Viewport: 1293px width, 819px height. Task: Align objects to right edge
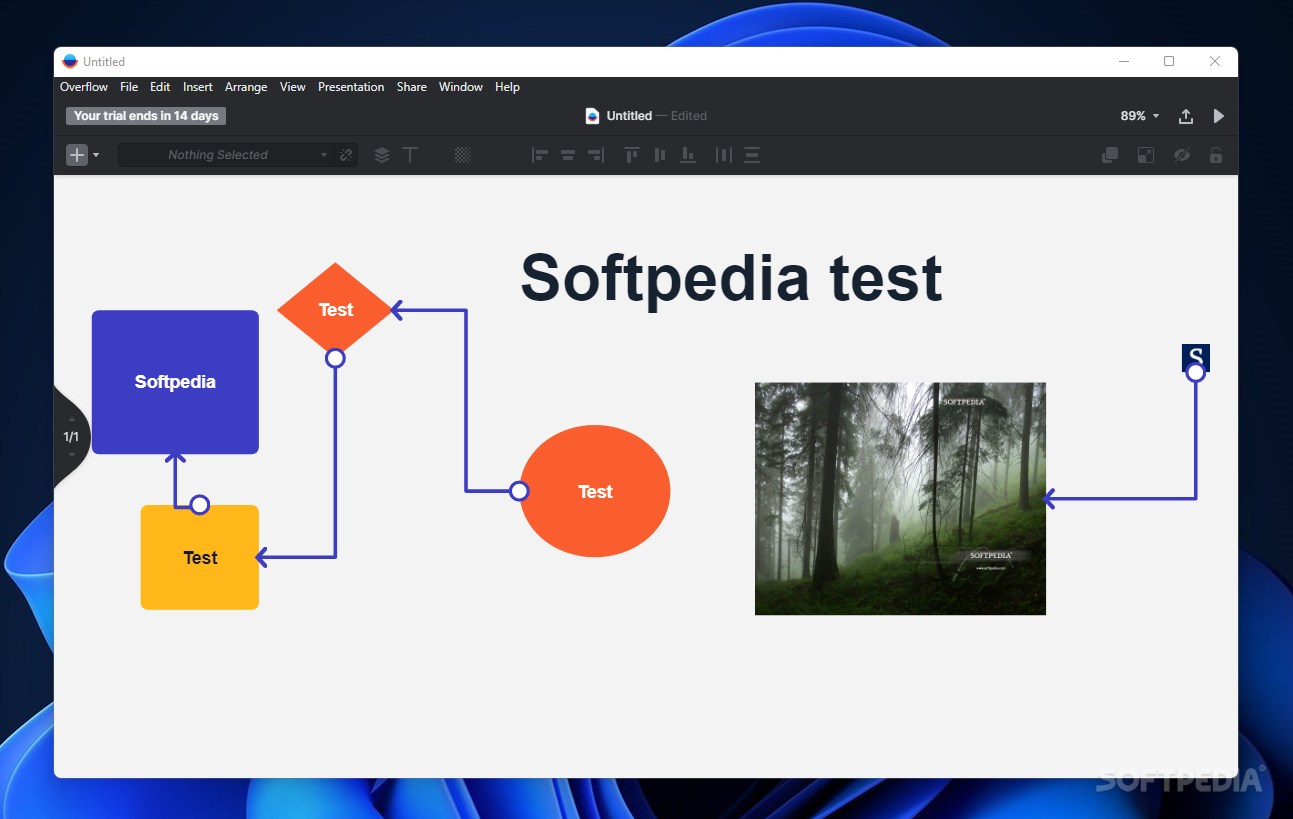[596, 155]
